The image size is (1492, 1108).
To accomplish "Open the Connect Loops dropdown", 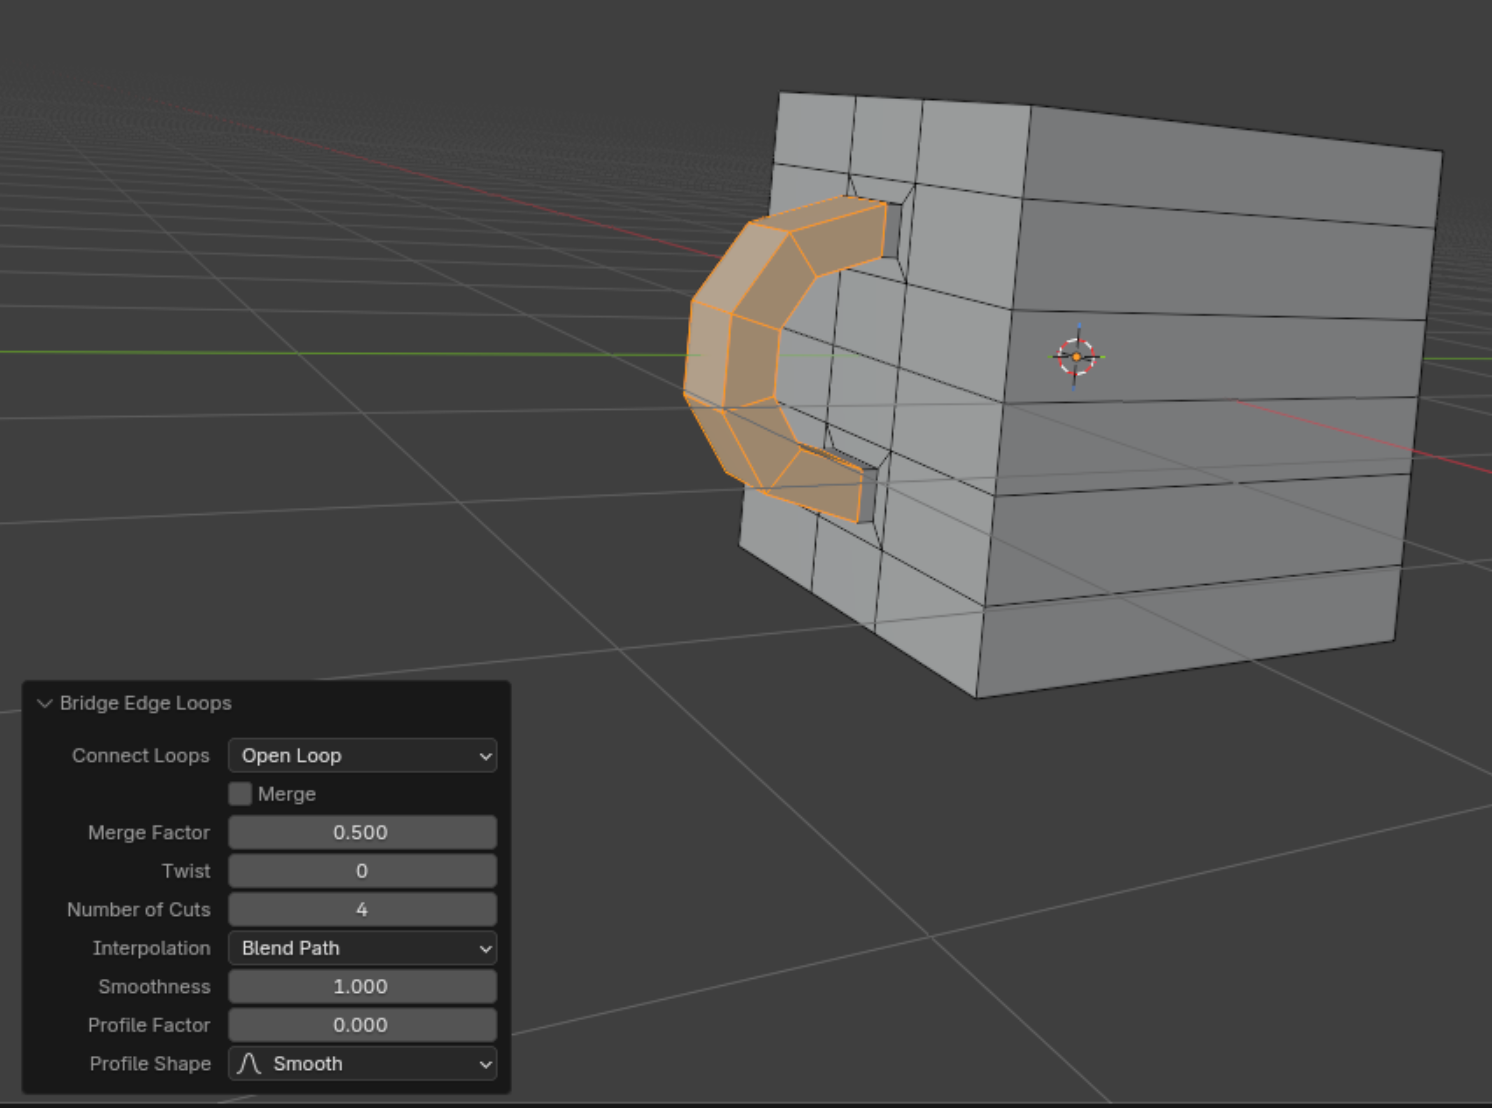I will pyautogui.click(x=362, y=755).
